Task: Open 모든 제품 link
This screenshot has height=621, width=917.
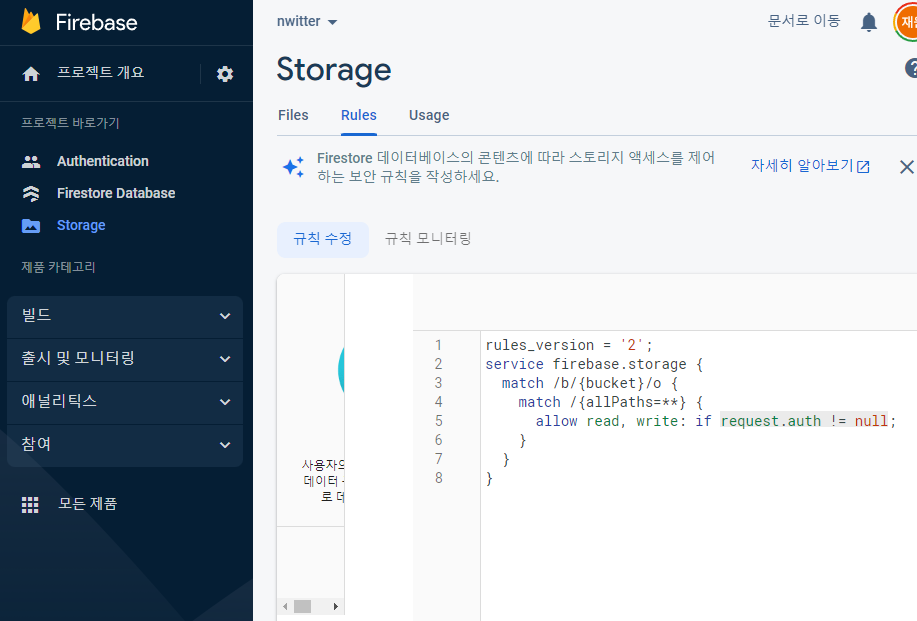Action: (x=88, y=504)
